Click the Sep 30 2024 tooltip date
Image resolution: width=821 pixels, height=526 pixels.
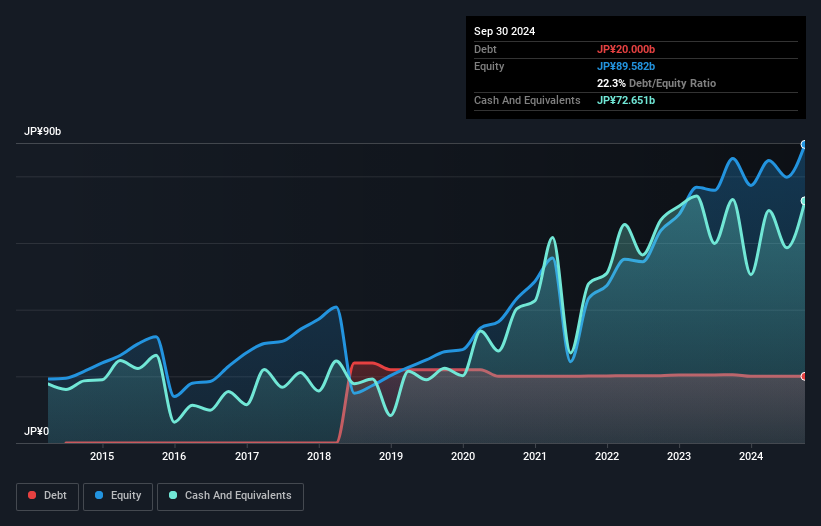click(504, 31)
